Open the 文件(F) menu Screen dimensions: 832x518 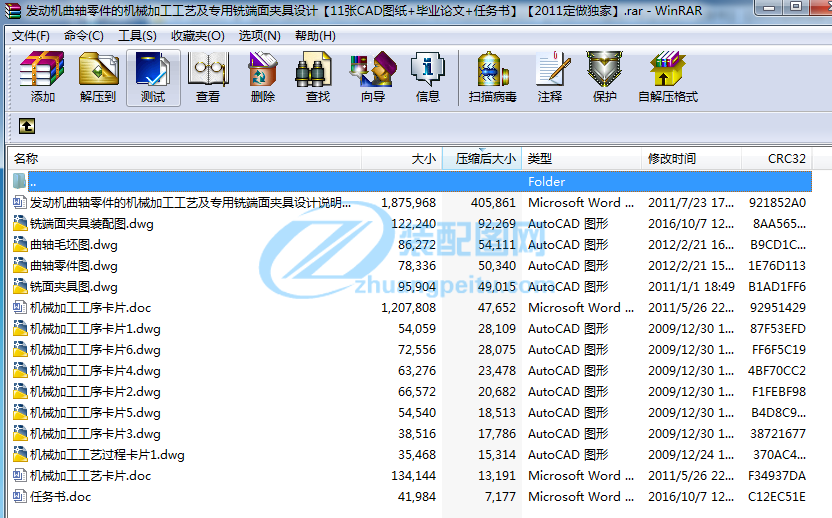coord(31,36)
